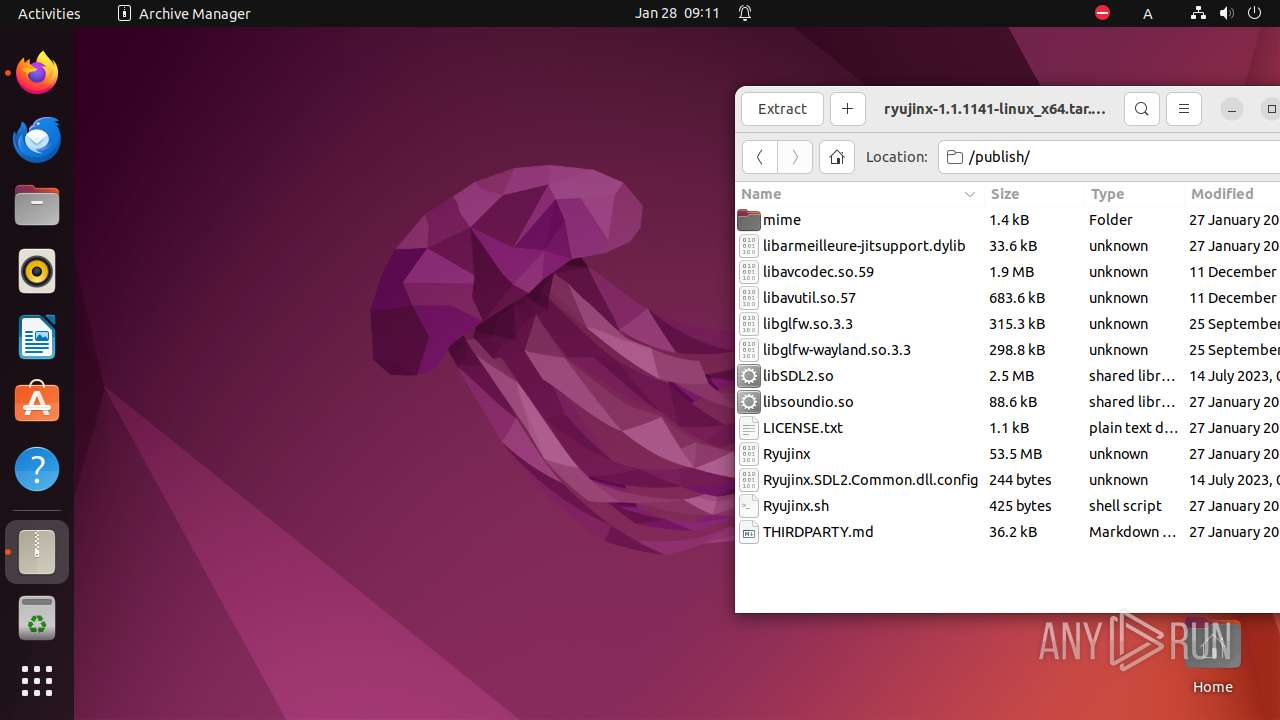Launch Firefox from the dock
The width and height of the screenshot is (1280, 720).
pyautogui.click(x=37, y=73)
